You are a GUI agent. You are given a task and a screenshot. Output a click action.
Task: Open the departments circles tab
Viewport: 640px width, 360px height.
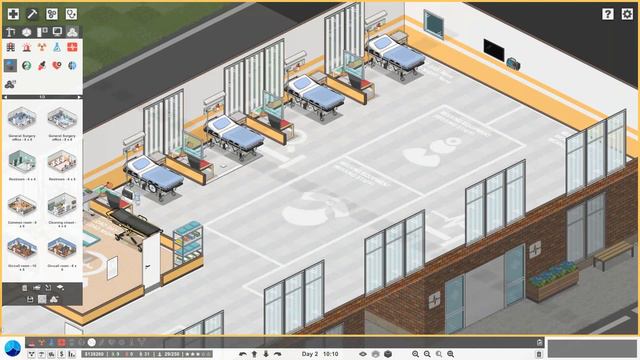52,14
